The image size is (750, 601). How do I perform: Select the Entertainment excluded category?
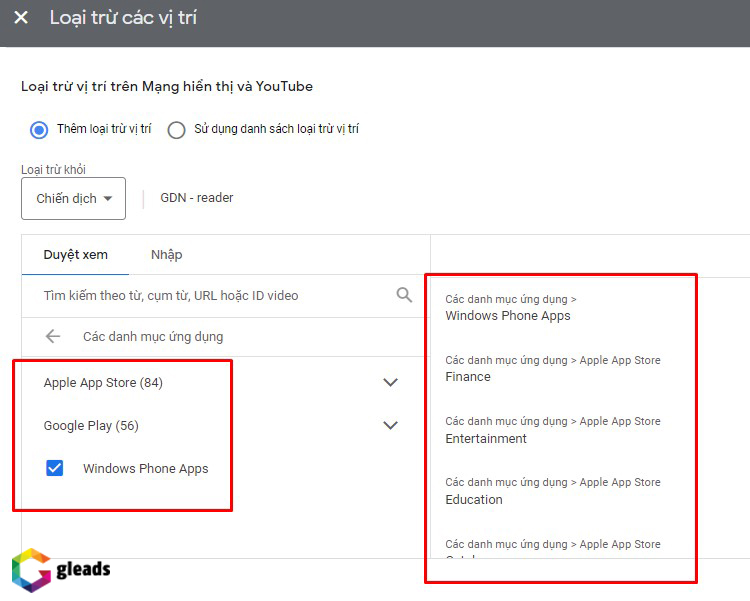[x=486, y=439]
